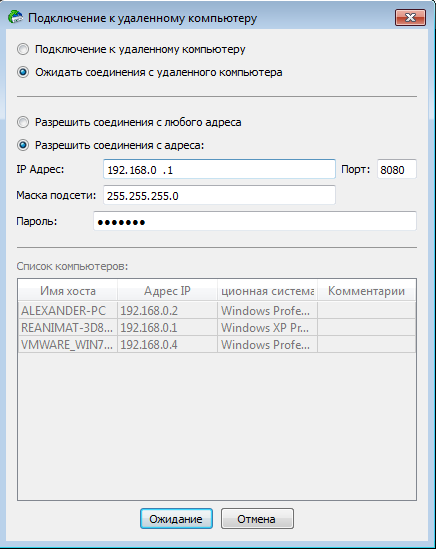Choose 'Разрешить соединения с любого адреса'
This screenshot has height=549, width=437.
click(23, 122)
